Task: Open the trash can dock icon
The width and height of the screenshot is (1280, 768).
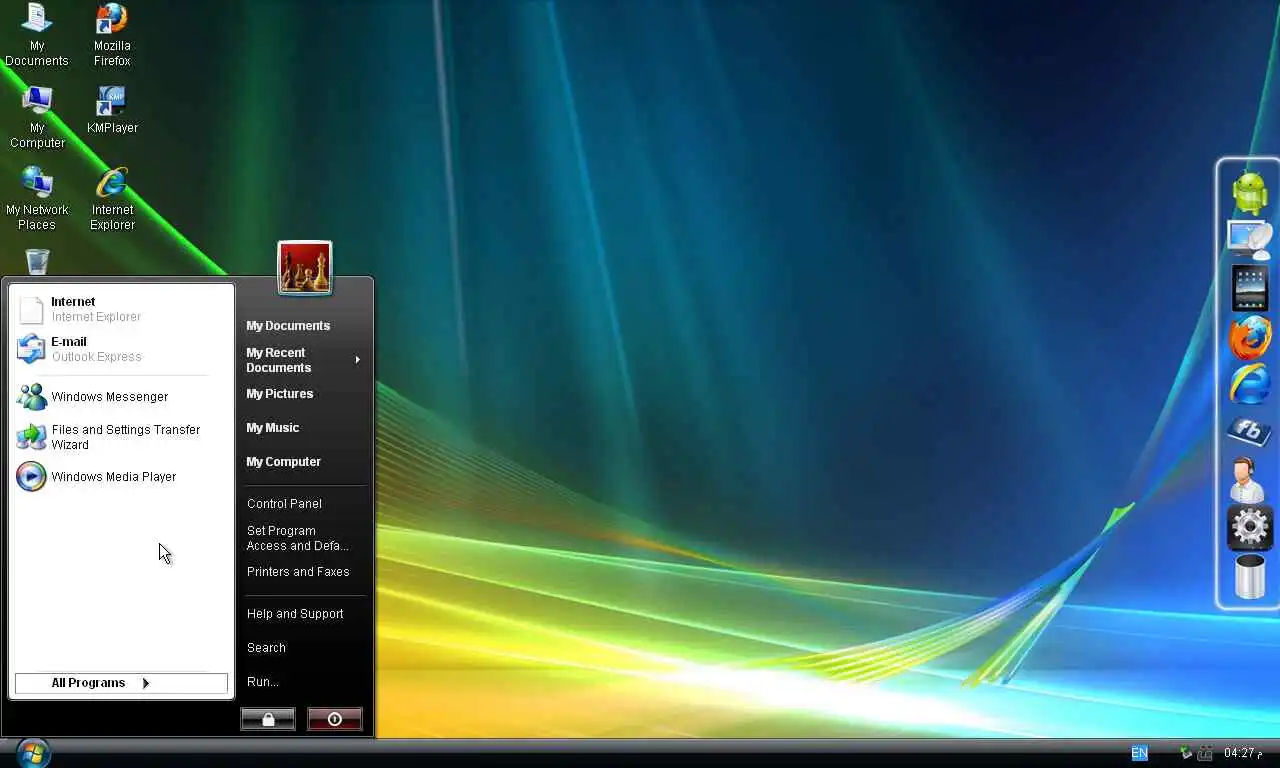Action: click(1250, 576)
